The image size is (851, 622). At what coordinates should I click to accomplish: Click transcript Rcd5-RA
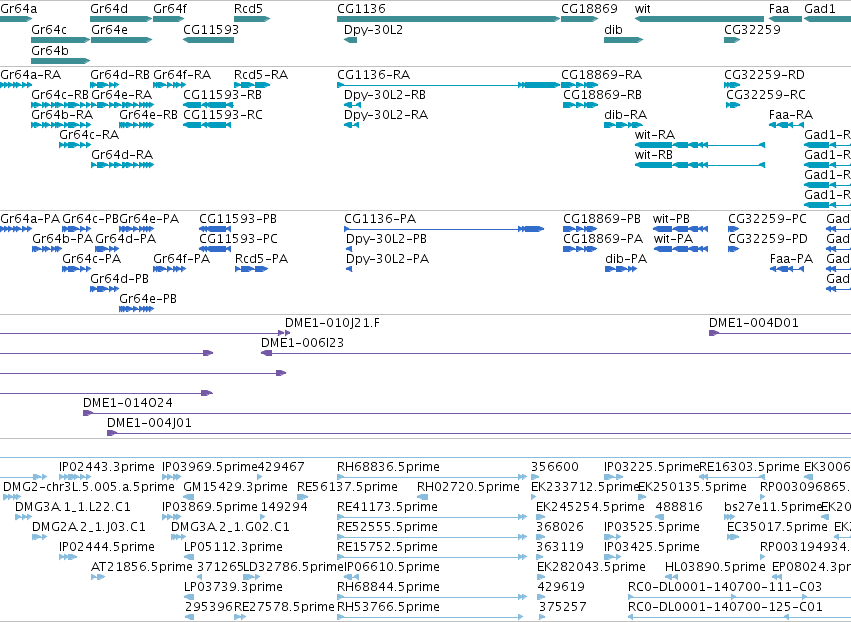click(x=261, y=75)
